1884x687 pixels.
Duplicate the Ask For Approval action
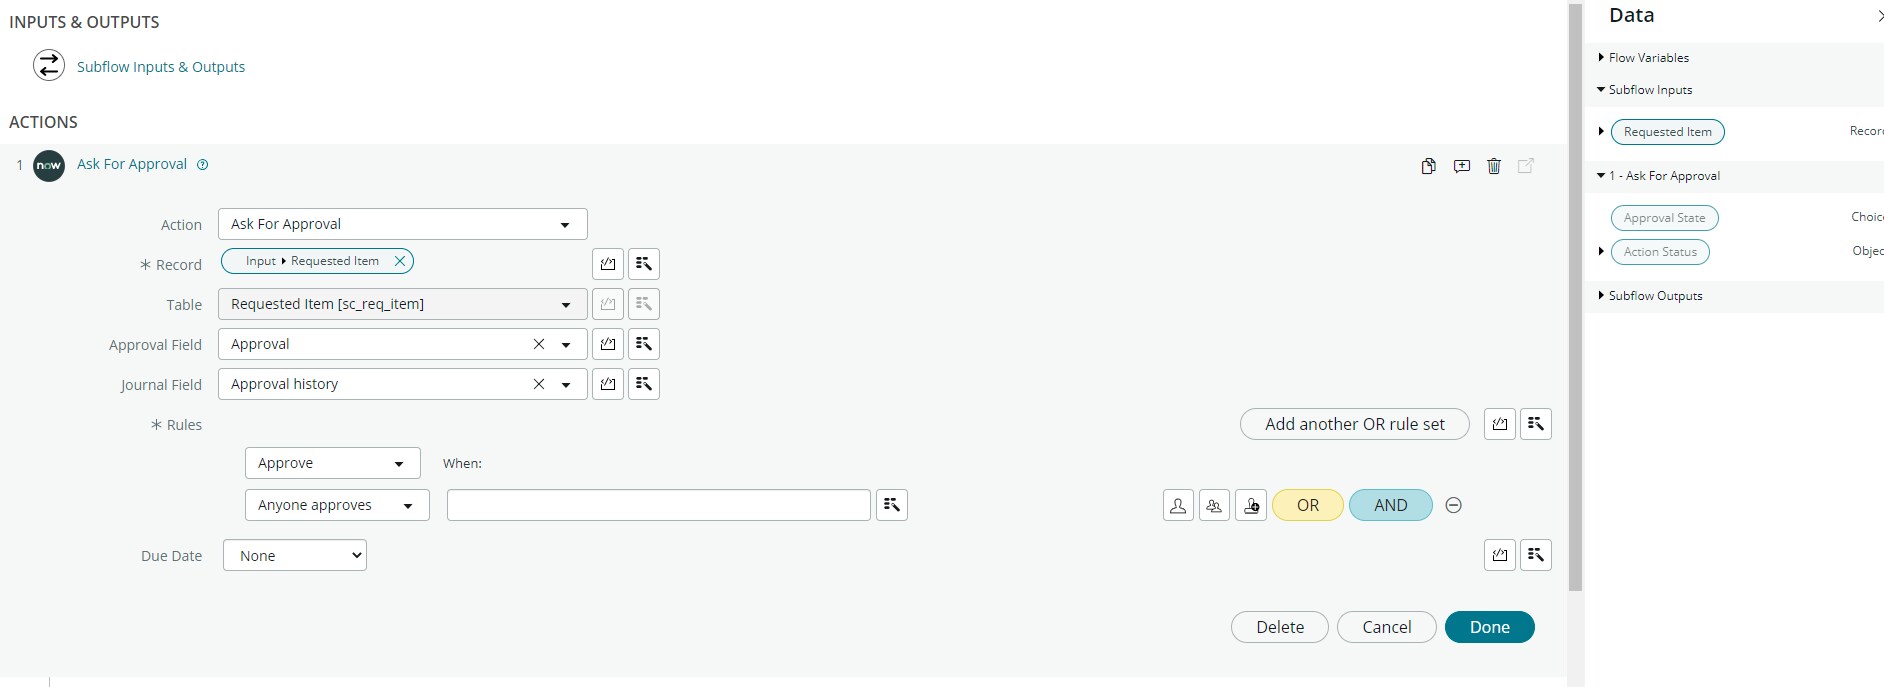[x=1428, y=166]
